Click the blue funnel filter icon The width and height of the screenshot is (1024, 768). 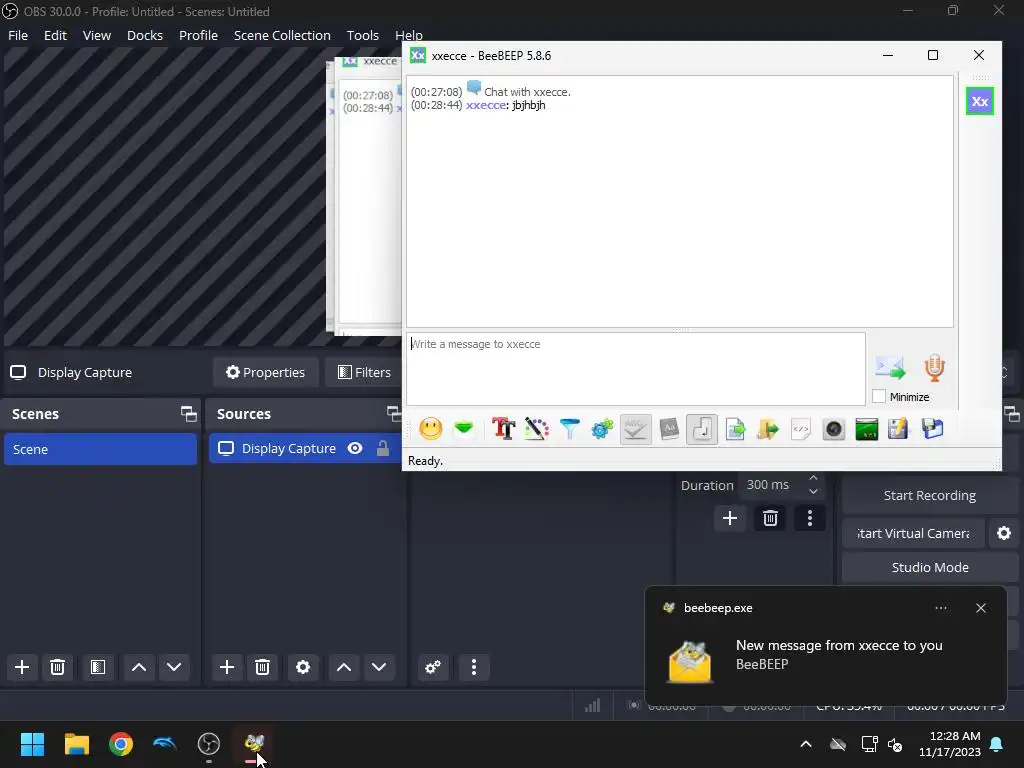point(569,429)
